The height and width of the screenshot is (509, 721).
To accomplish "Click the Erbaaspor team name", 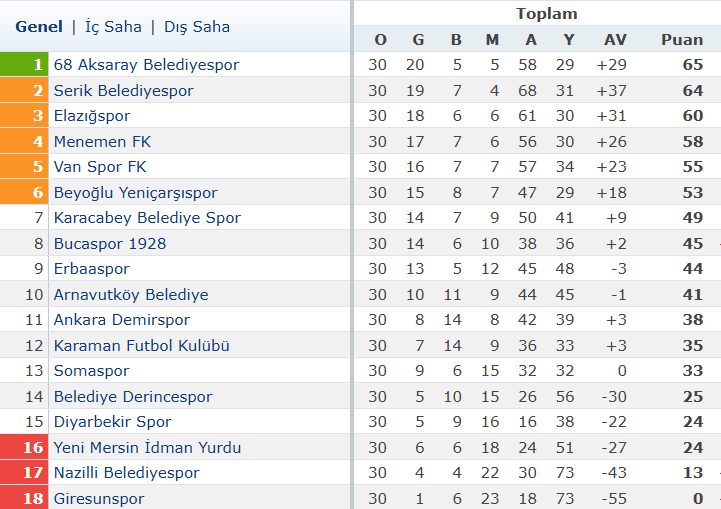I will click(x=92, y=269).
